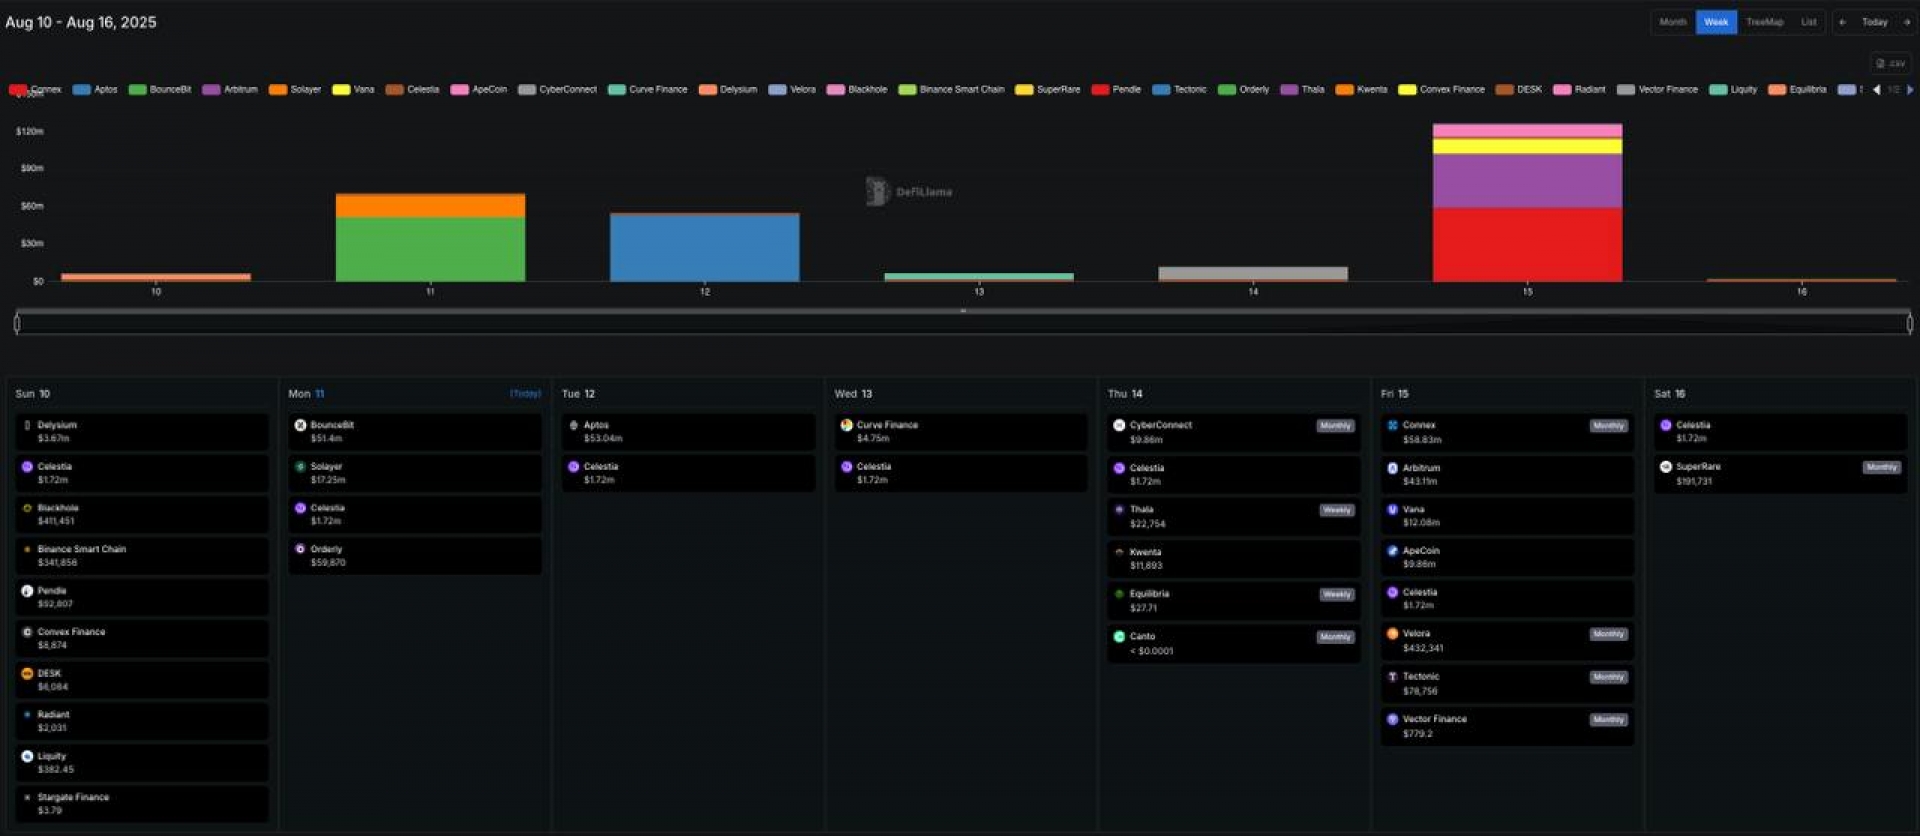Click the Velora icon on Friday
This screenshot has height=836, width=1920.
1392,633
